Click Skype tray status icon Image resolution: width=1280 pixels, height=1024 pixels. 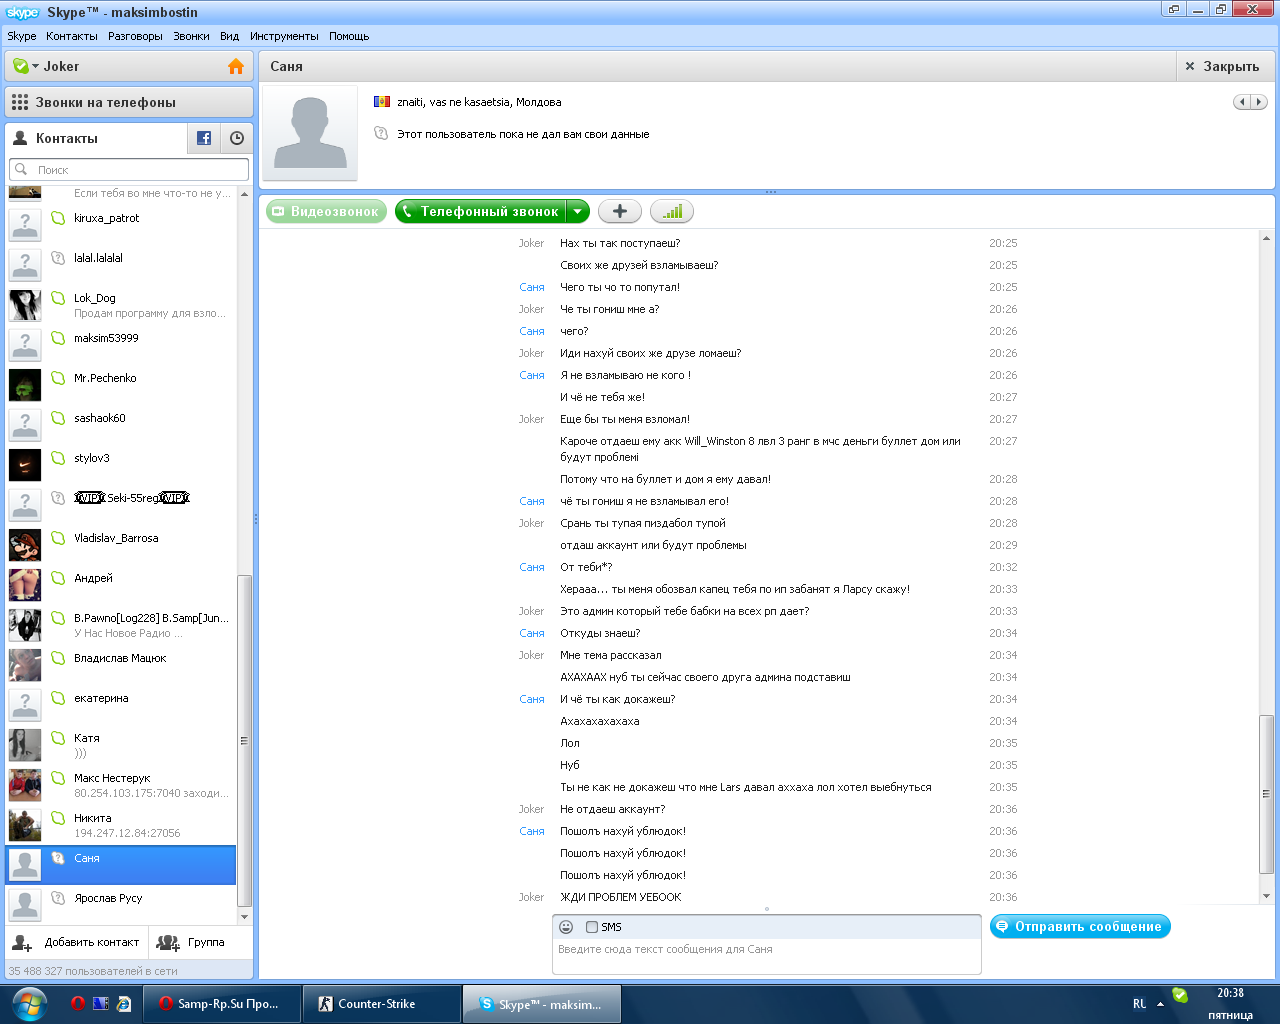(1180, 995)
